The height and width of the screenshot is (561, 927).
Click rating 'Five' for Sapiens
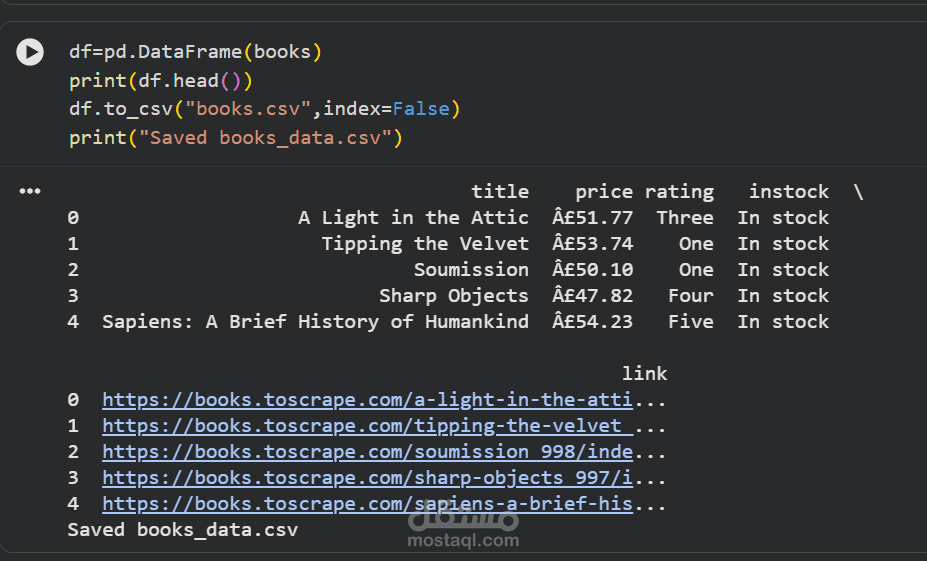pos(691,322)
